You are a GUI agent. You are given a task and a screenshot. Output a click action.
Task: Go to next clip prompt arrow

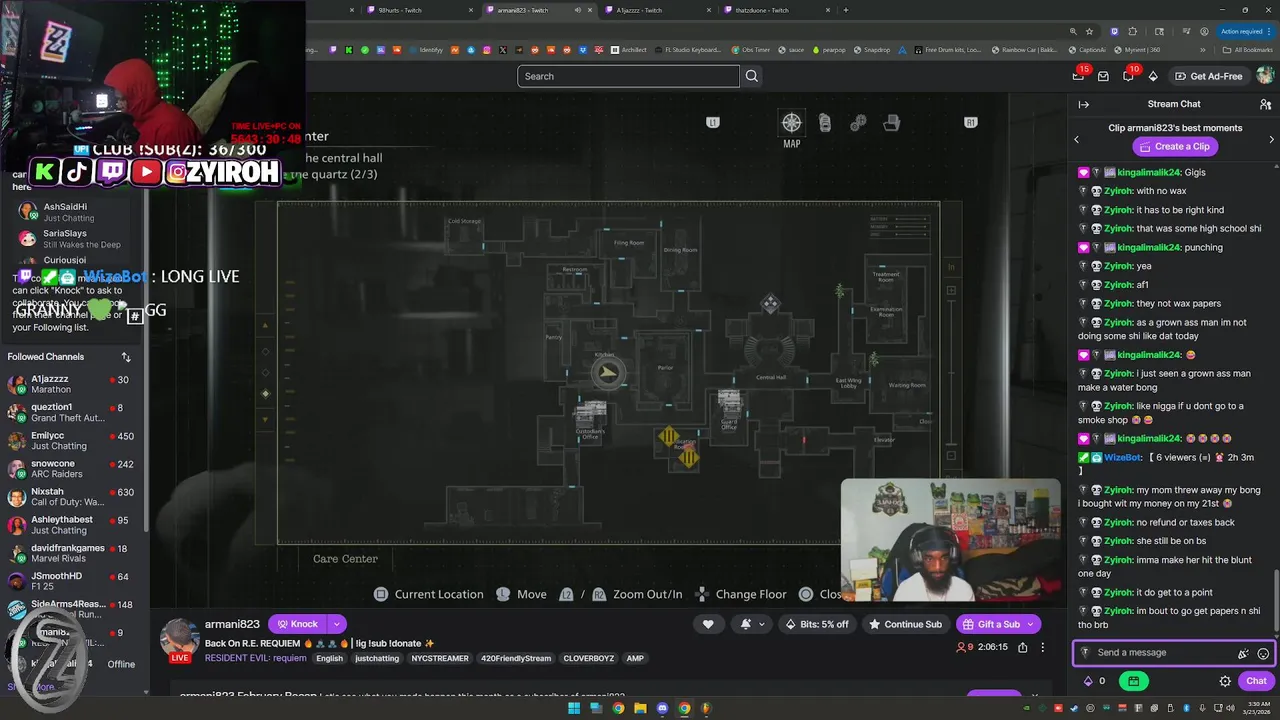[1271, 139]
